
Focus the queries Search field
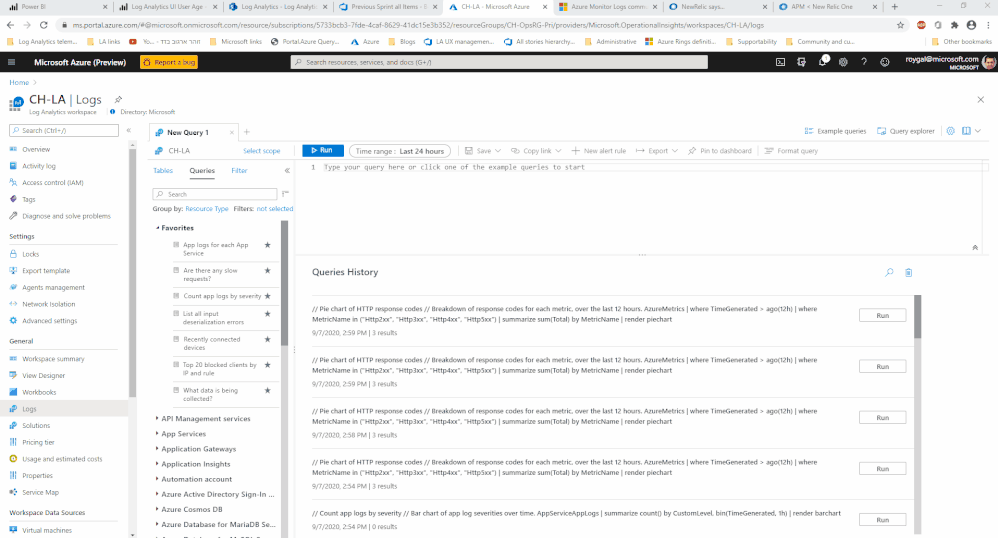coord(214,194)
